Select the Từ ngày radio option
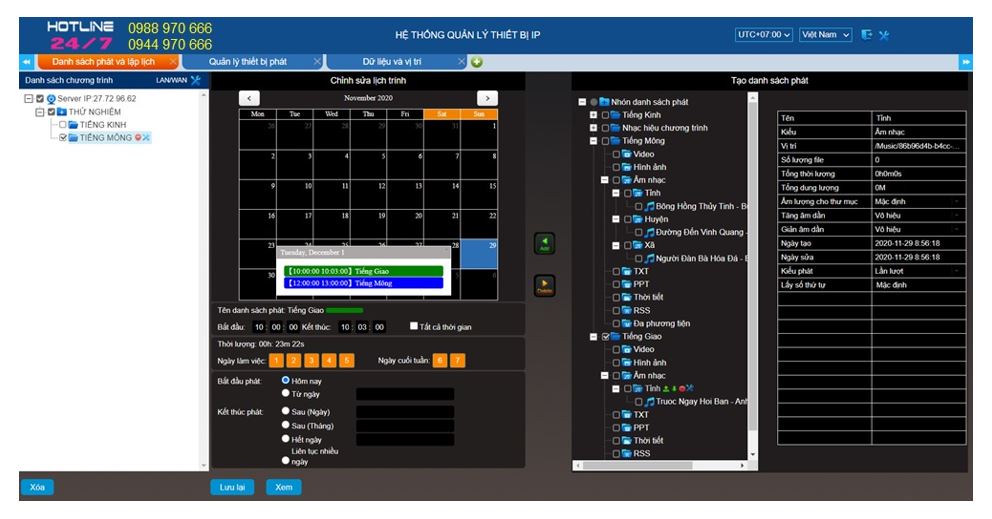The width and height of the screenshot is (992, 519). point(286,393)
